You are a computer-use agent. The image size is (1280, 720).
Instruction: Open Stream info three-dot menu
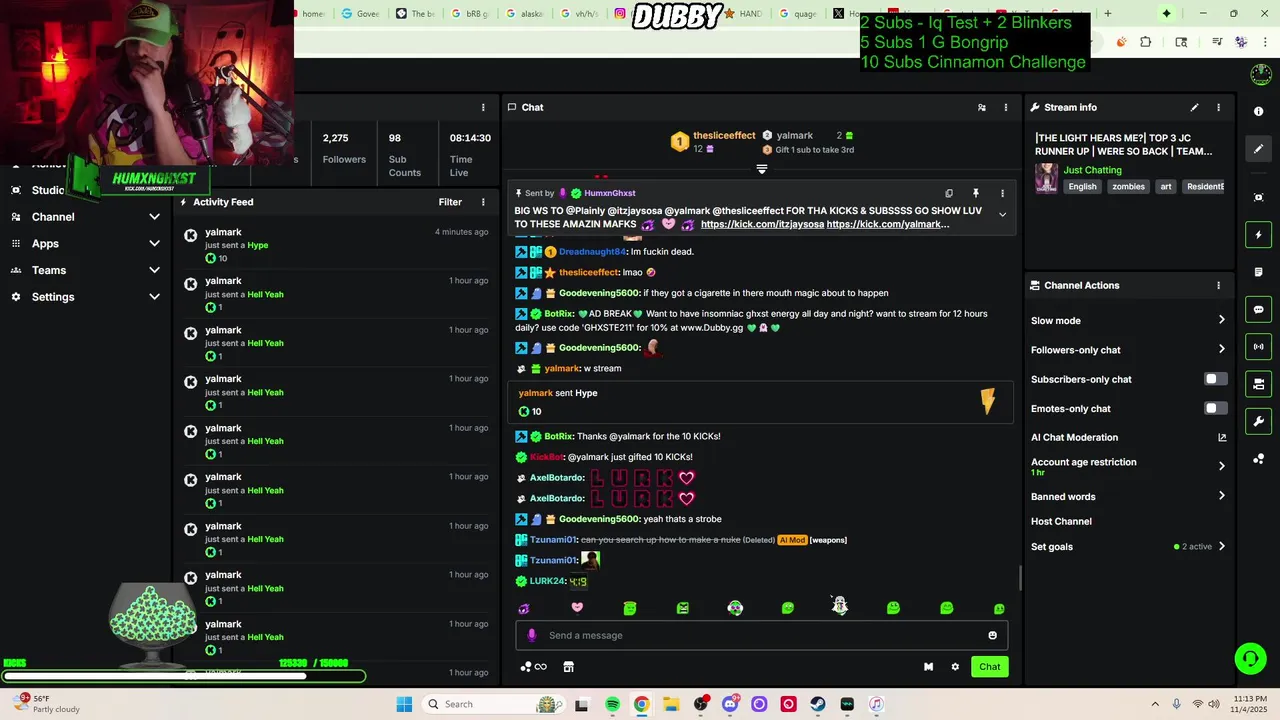click(1218, 107)
